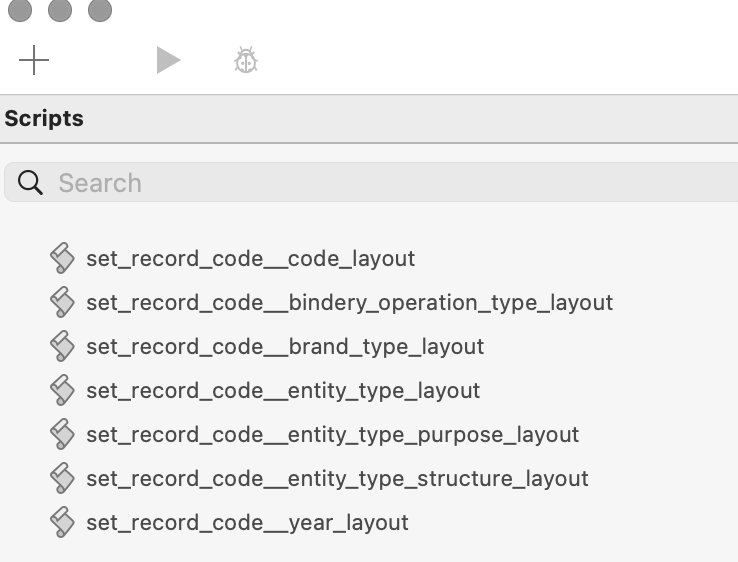Click the script icon beside entity_type_purpose_layout
Screen dimensions: 738x562
(x=62, y=434)
